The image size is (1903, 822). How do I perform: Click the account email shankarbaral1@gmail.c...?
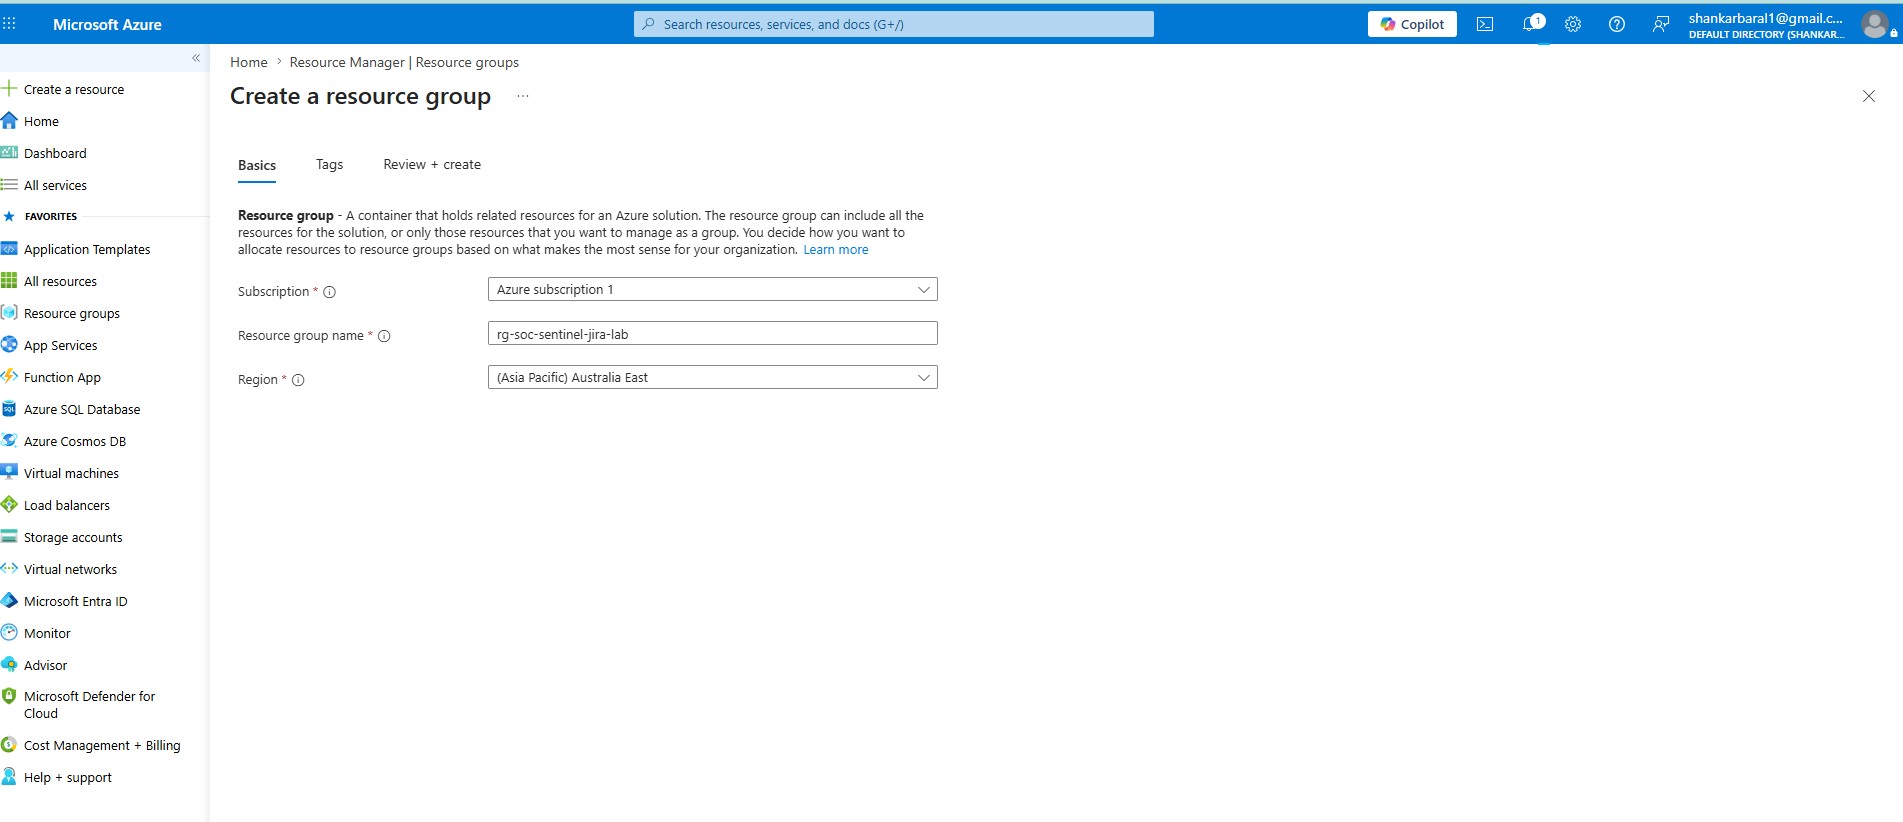1765,18
